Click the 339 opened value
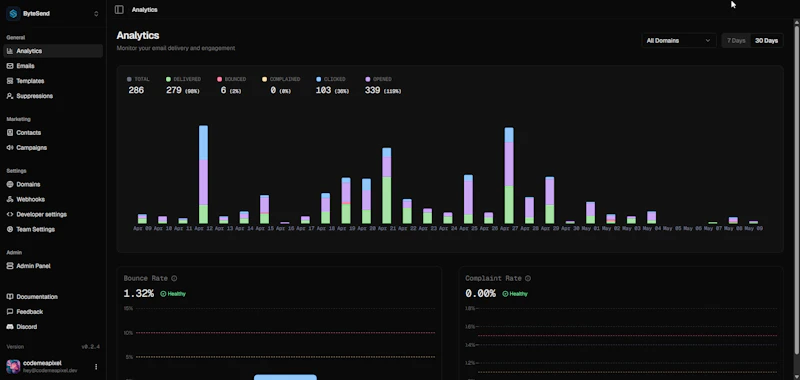Image resolution: width=800 pixels, height=380 pixels. coord(372,90)
